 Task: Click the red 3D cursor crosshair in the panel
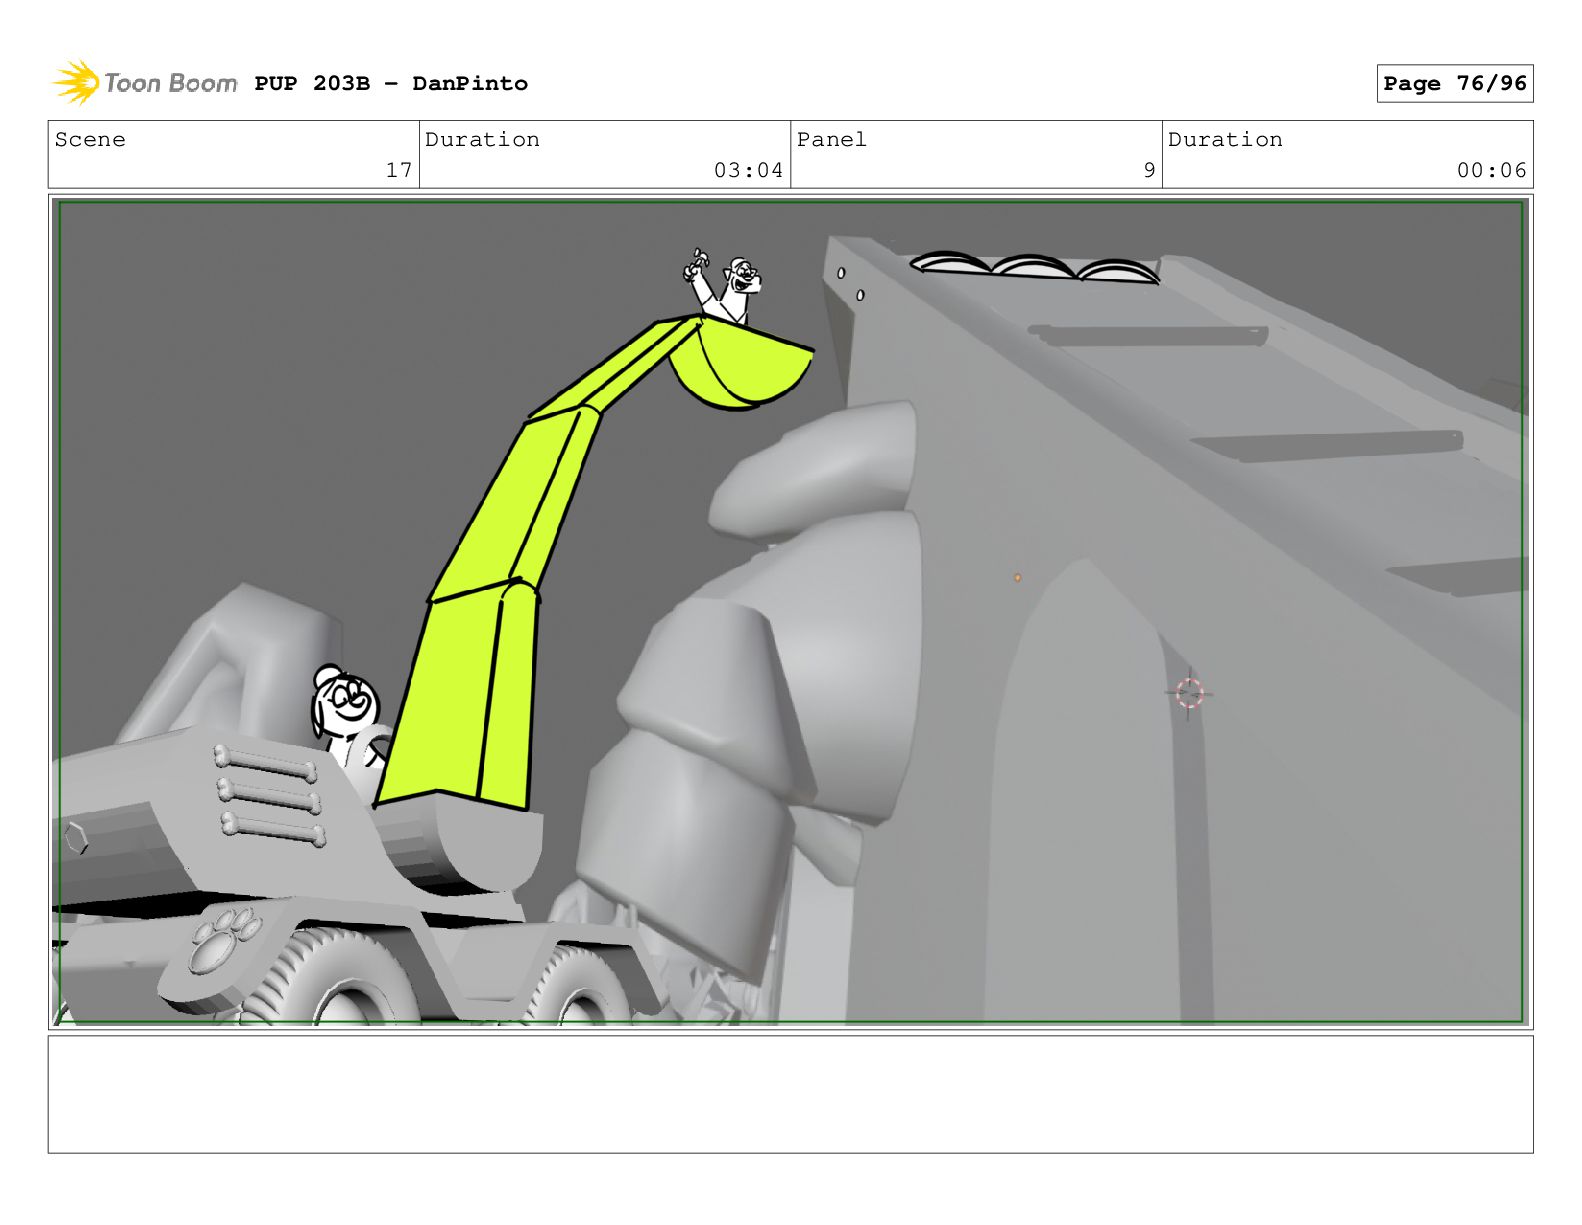(1189, 693)
